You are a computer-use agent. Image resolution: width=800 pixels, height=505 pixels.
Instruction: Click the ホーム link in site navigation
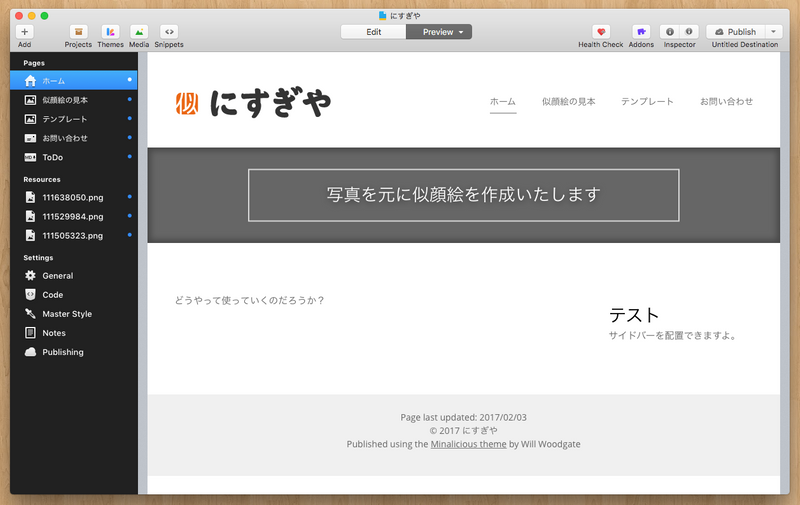[x=503, y=102]
